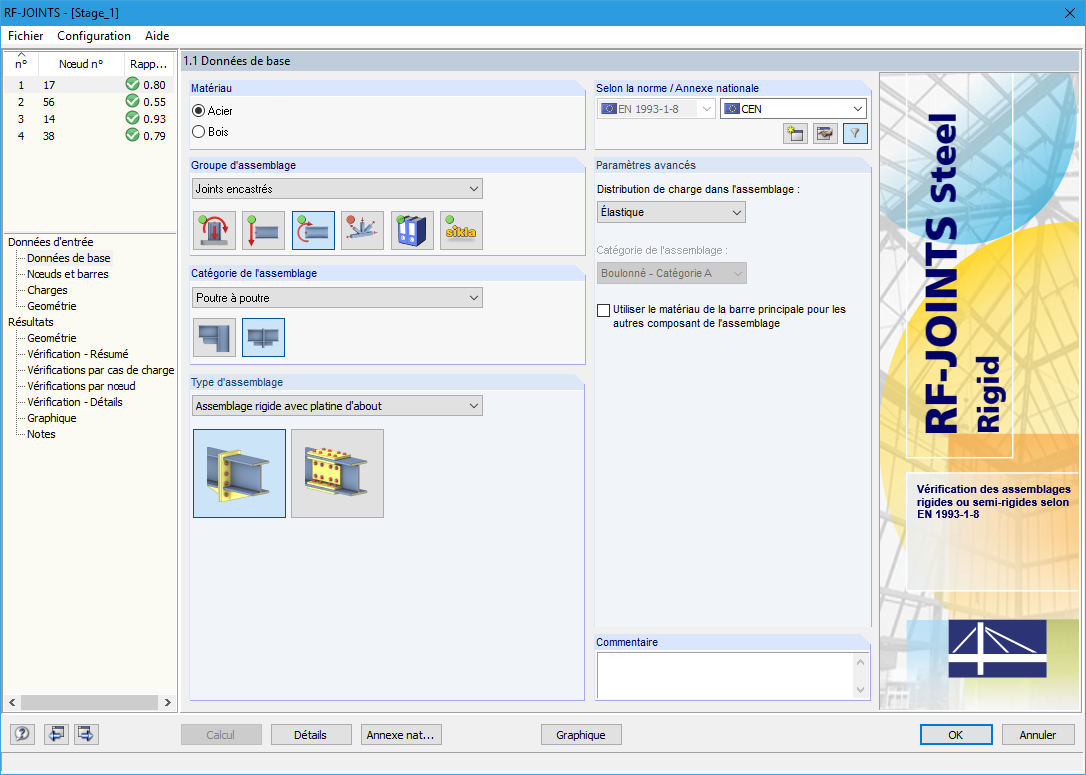Click the green check for node 56

[132, 101]
